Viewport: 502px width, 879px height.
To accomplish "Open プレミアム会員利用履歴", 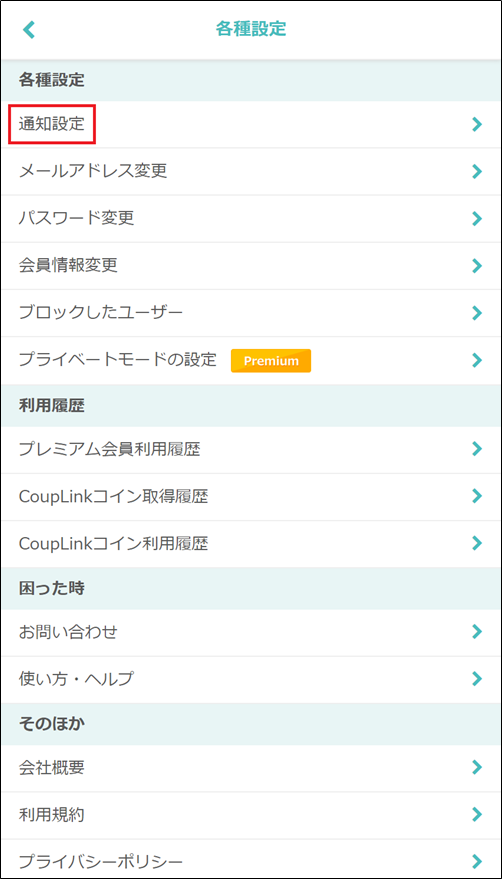I will tap(251, 449).
